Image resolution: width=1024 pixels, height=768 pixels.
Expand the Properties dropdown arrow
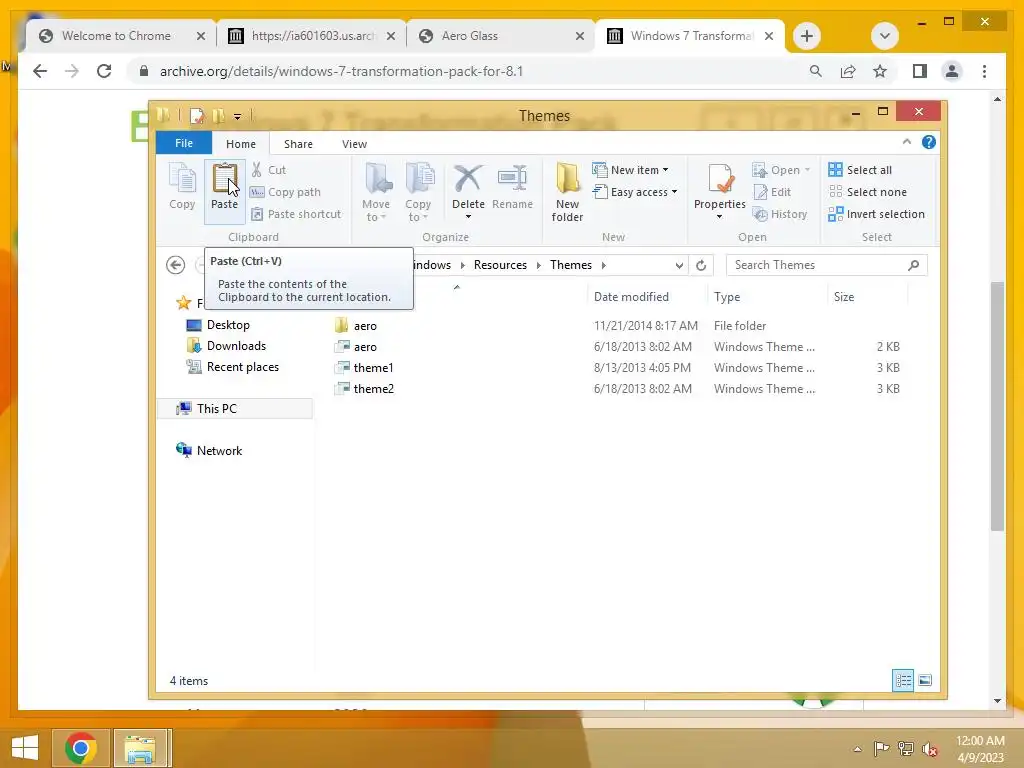(720, 217)
